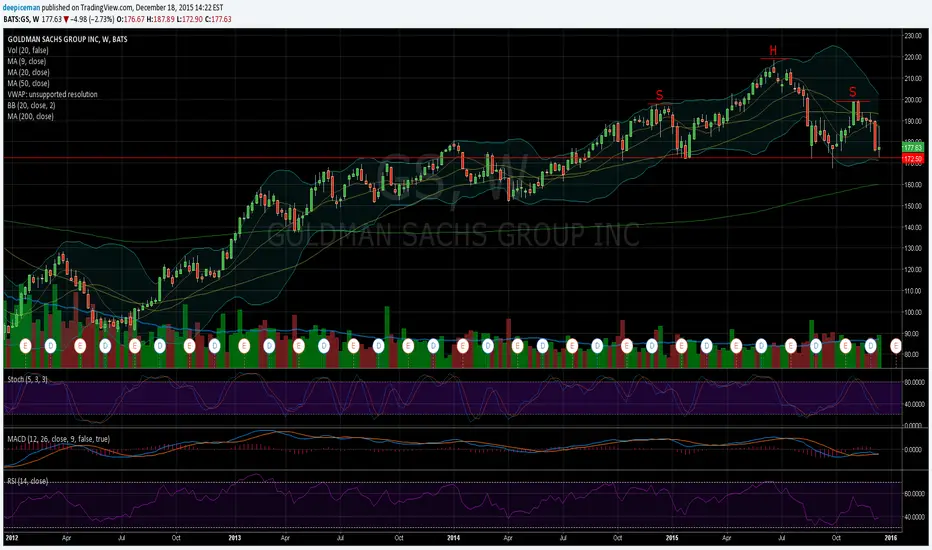Viewport: 932px width, 550px height.
Task: Click the 80.0000 Stoch axis label
Action: (914, 382)
